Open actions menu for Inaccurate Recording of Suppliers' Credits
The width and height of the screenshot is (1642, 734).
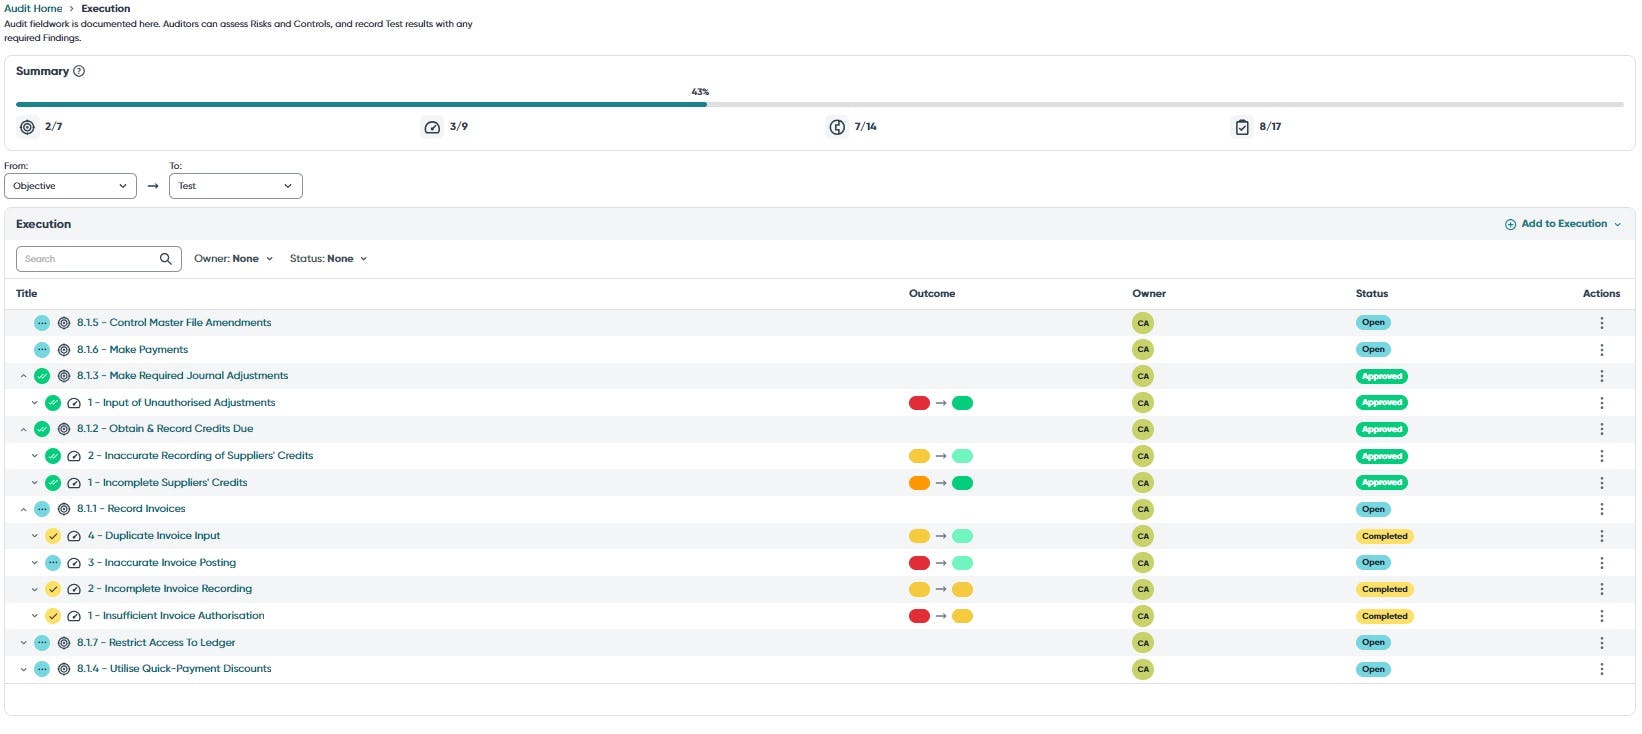coord(1601,456)
